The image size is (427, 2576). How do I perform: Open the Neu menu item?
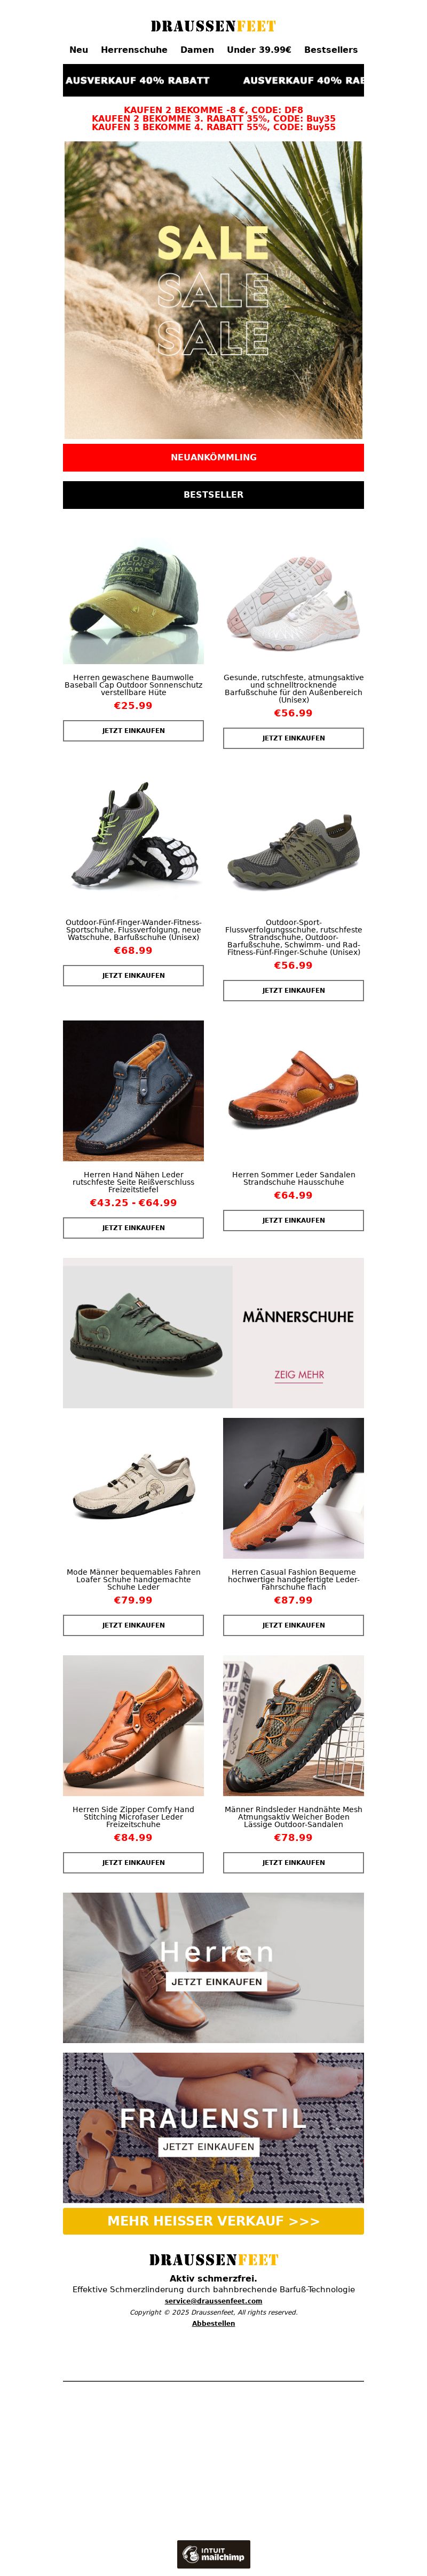coord(79,50)
